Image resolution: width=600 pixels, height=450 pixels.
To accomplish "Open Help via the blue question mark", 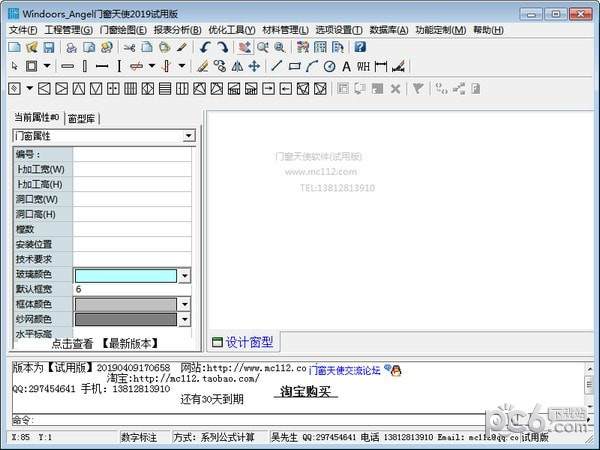I will (360, 47).
